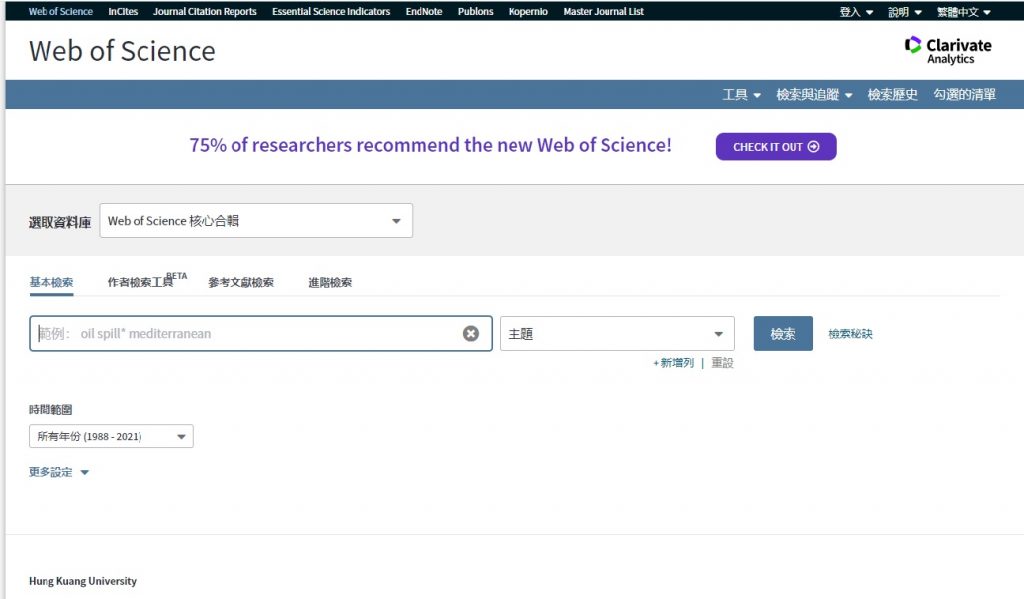The width and height of the screenshot is (1024, 599).
Task: Open the Publons link
Action: tap(475, 11)
